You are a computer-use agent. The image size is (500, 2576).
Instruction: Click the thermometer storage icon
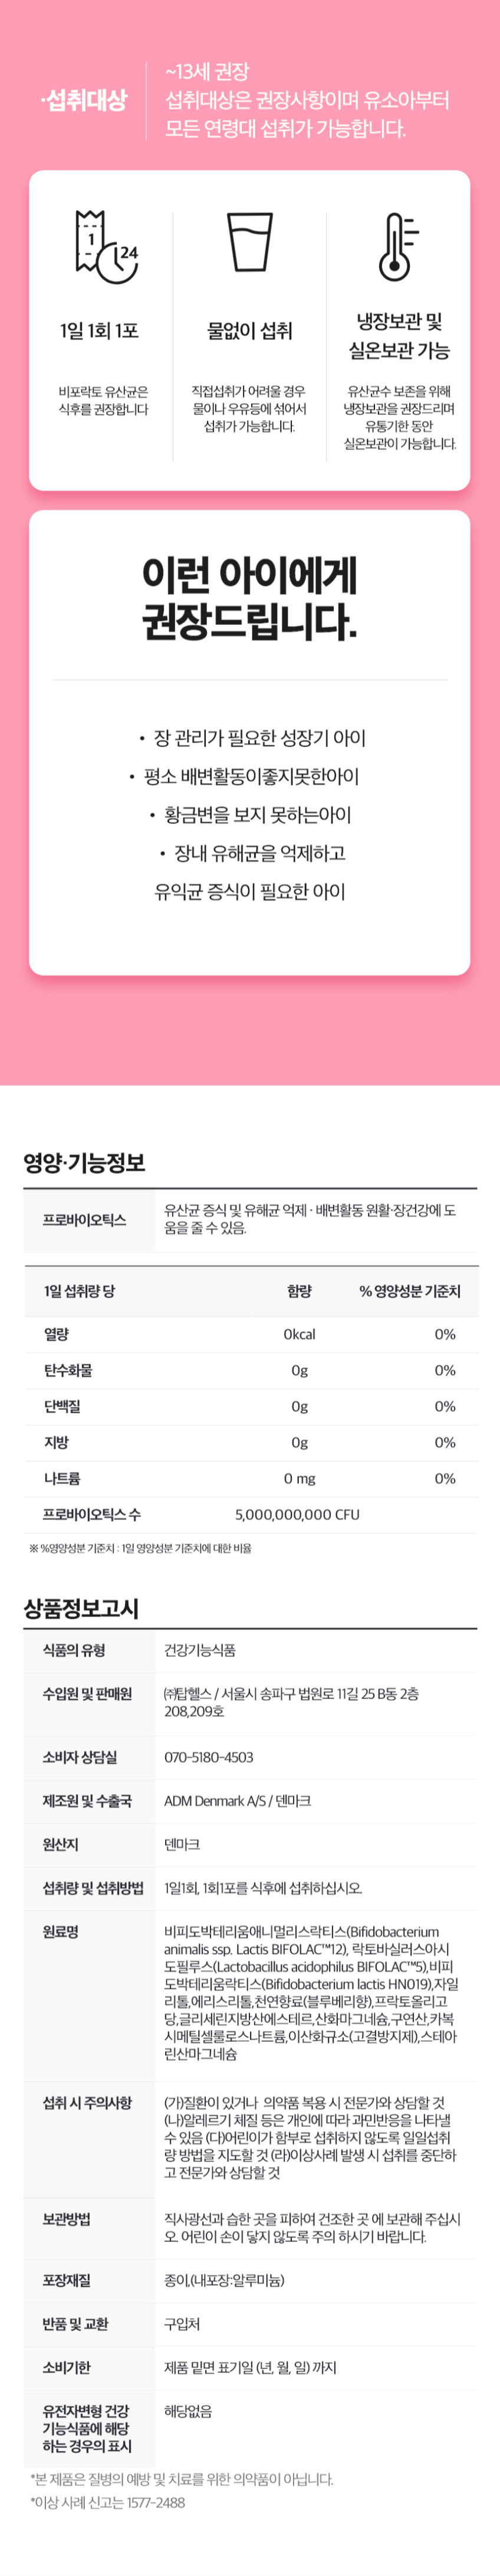click(x=398, y=246)
